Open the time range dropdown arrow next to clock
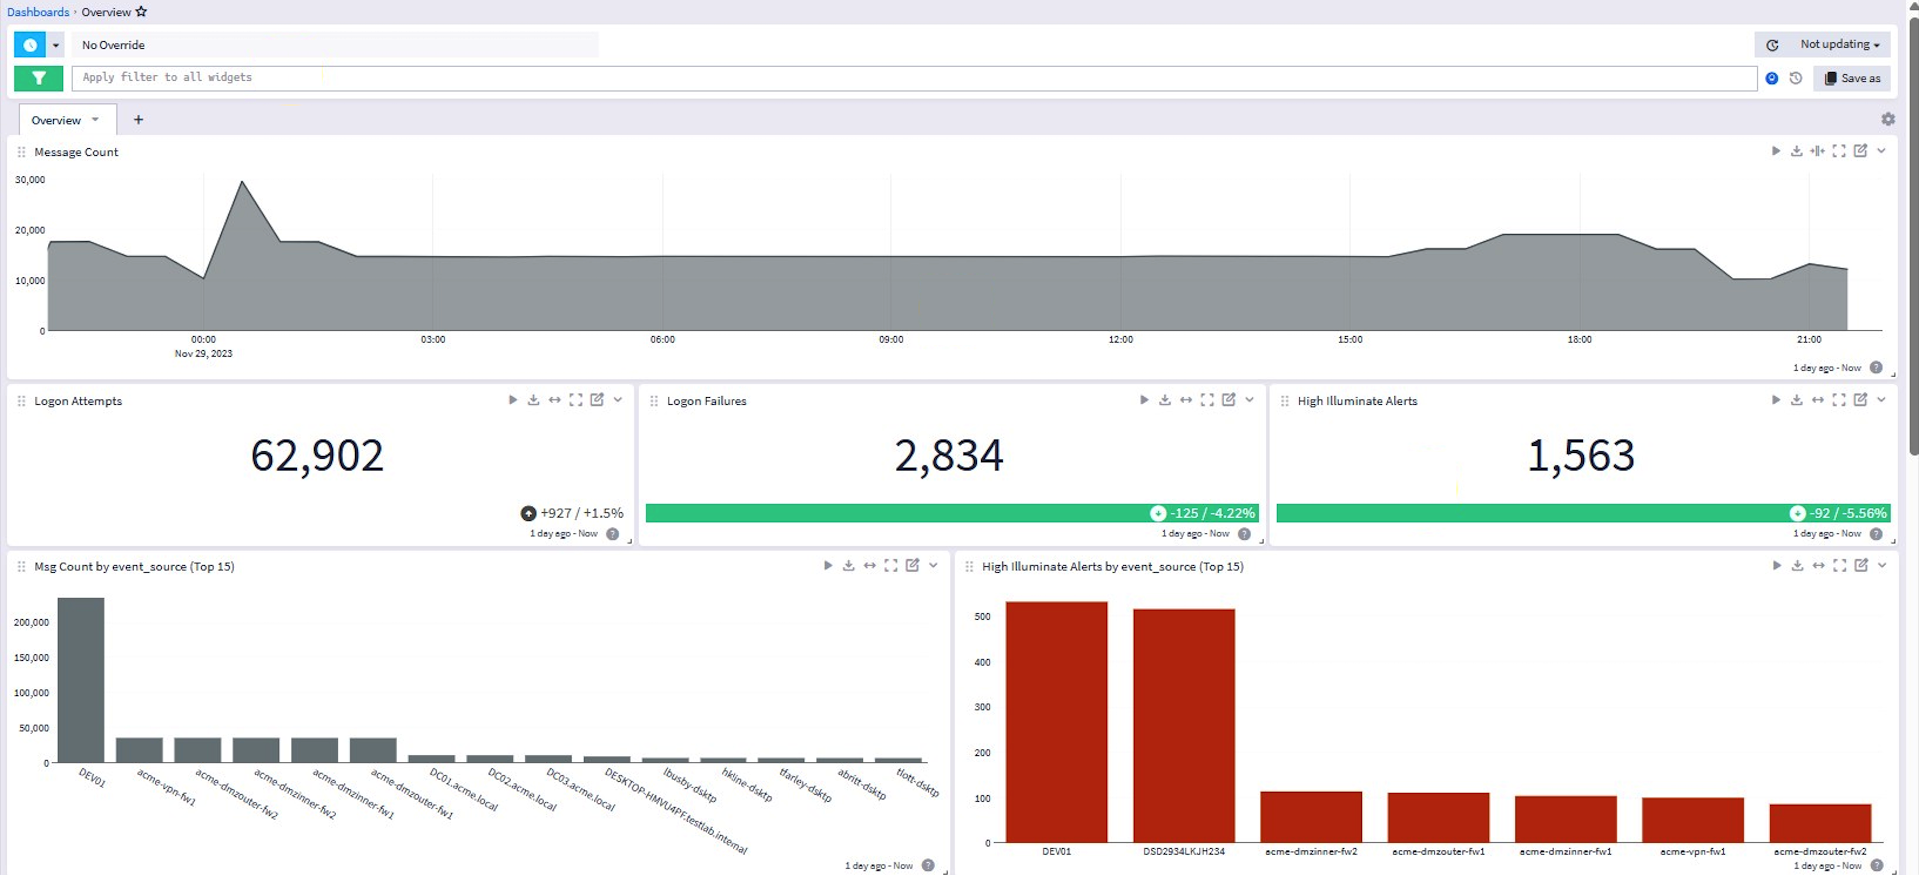 tap(56, 45)
